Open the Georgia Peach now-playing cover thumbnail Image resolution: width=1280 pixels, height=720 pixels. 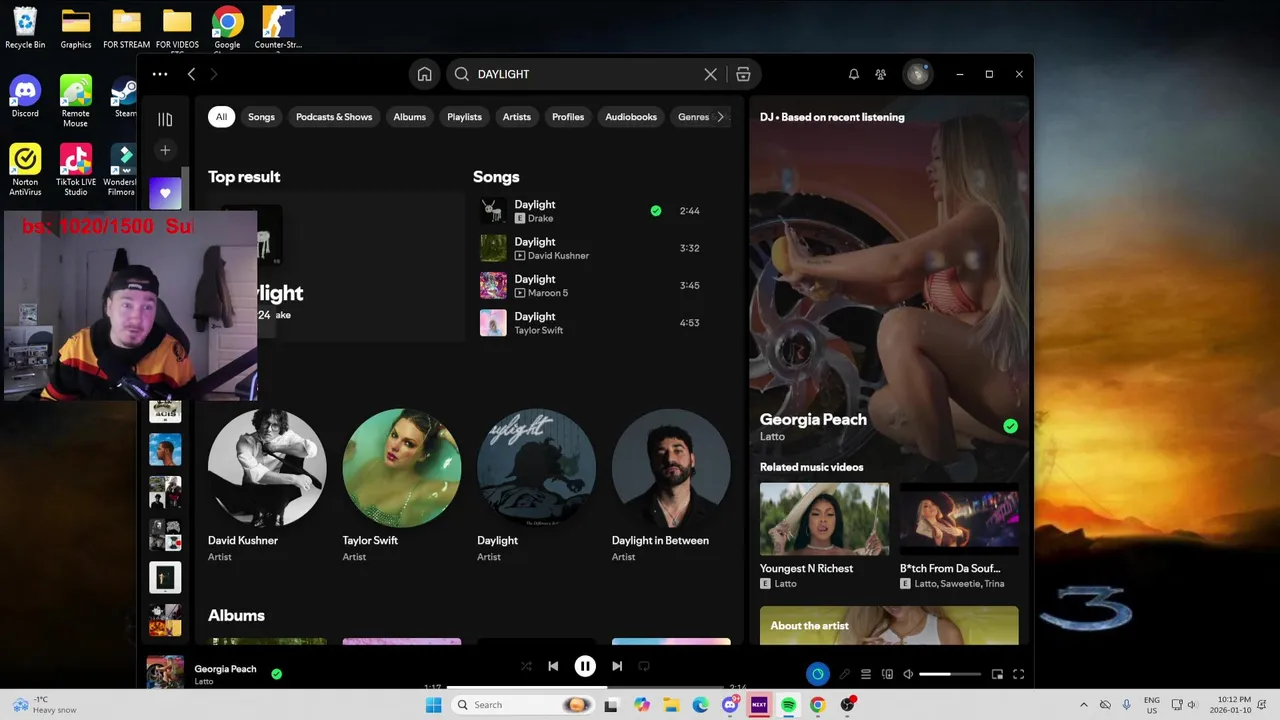pyautogui.click(x=165, y=672)
